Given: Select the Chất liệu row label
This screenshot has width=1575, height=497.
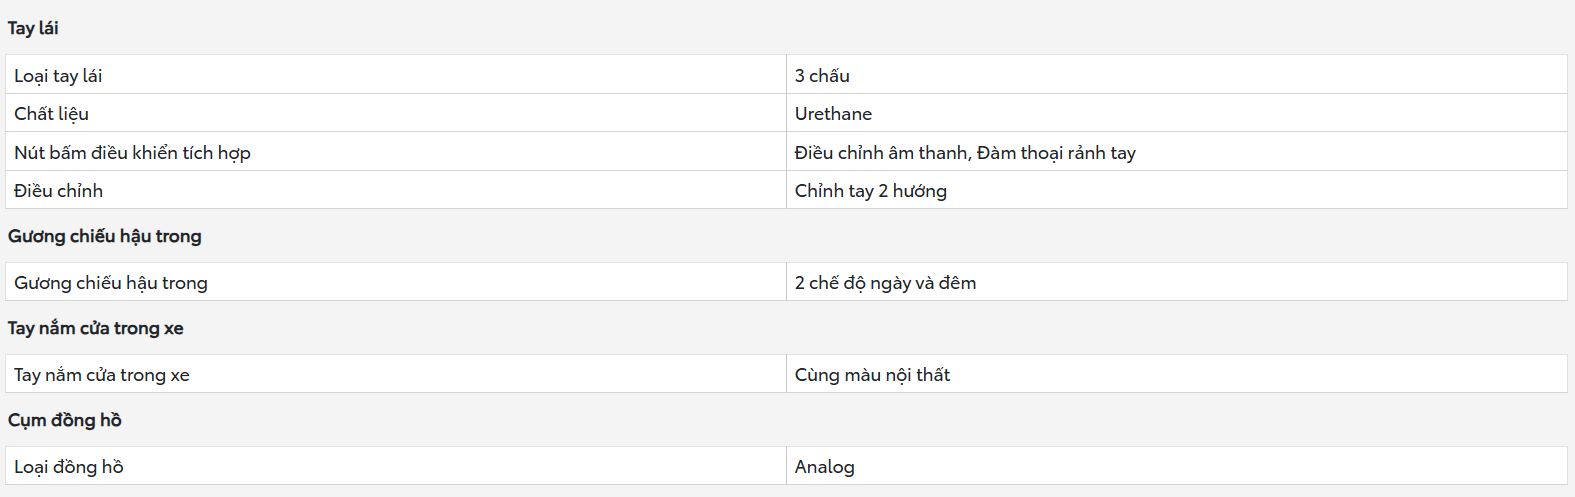Looking at the screenshot, I should [x=51, y=114].
